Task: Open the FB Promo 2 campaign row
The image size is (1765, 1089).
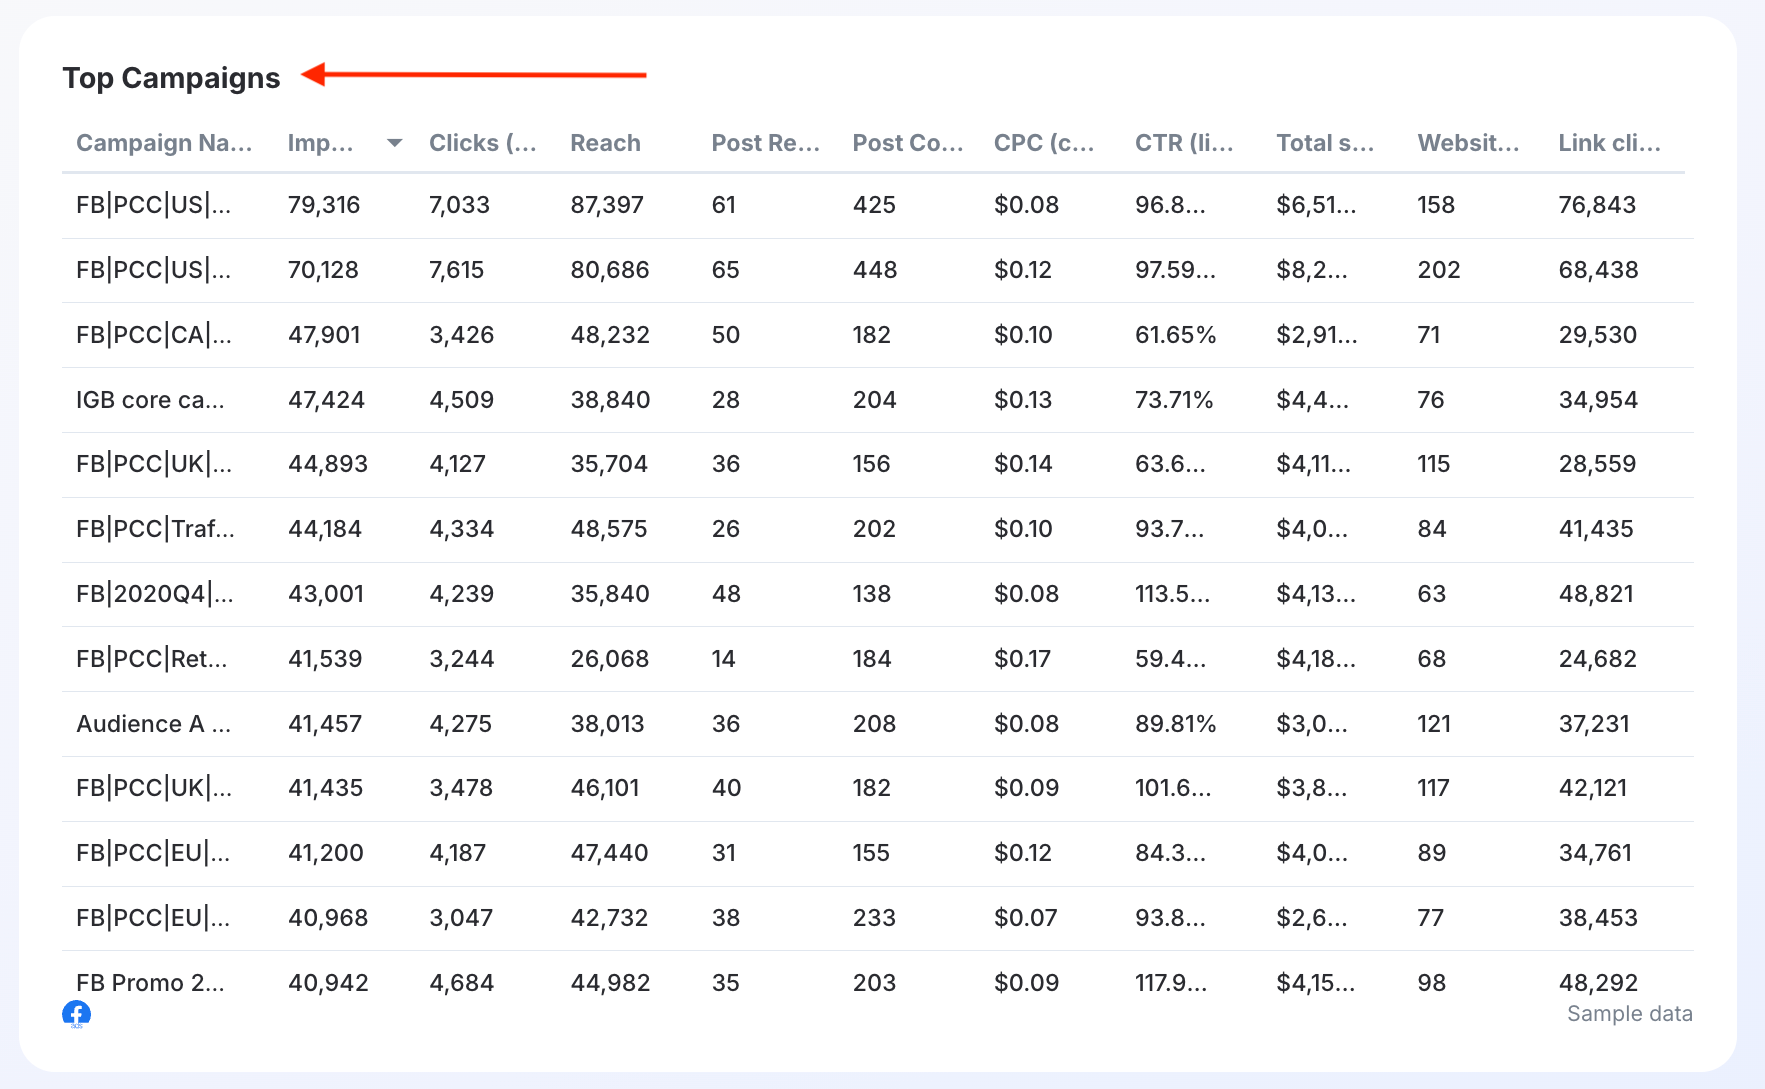Action: point(150,983)
